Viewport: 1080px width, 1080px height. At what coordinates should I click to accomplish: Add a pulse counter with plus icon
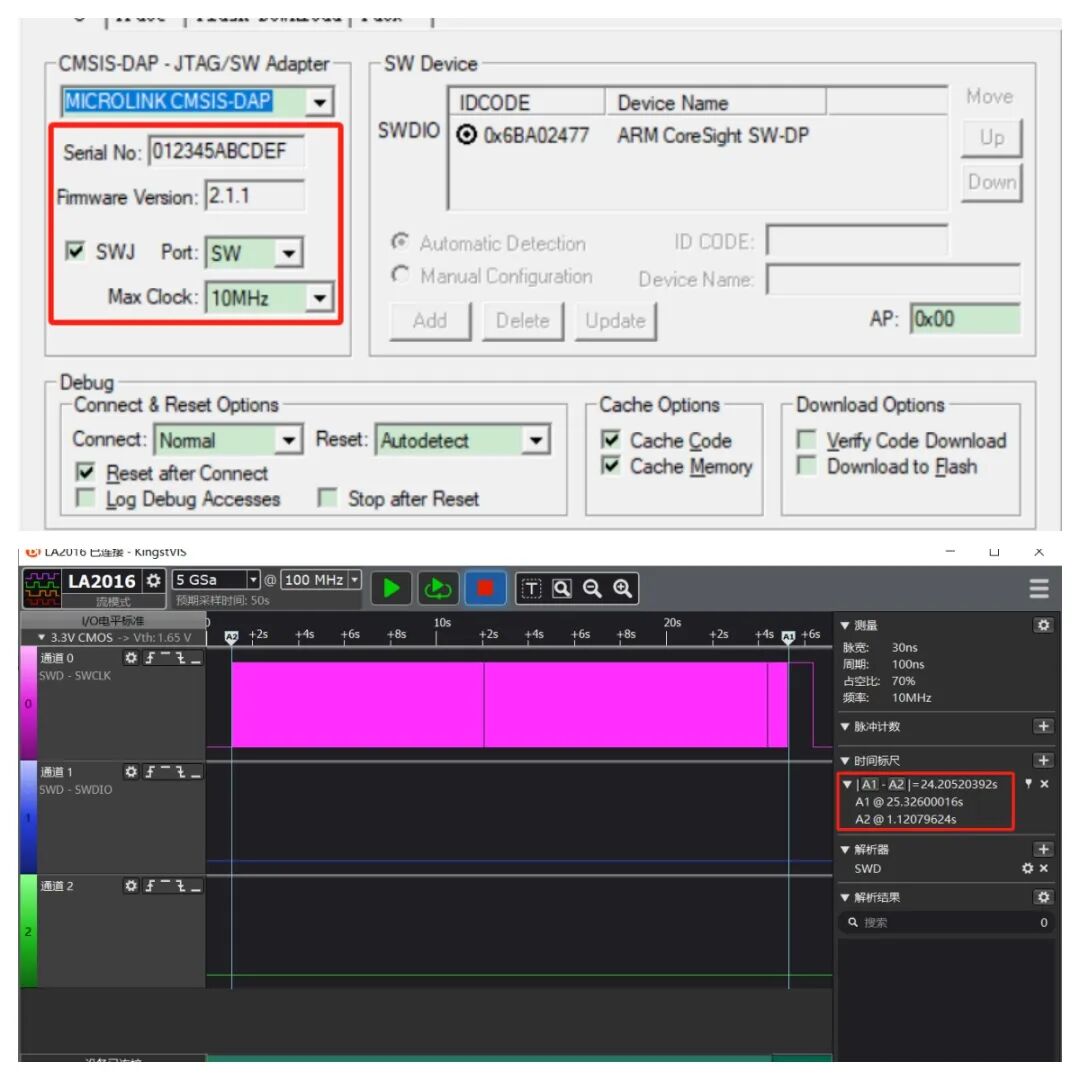click(1043, 726)
